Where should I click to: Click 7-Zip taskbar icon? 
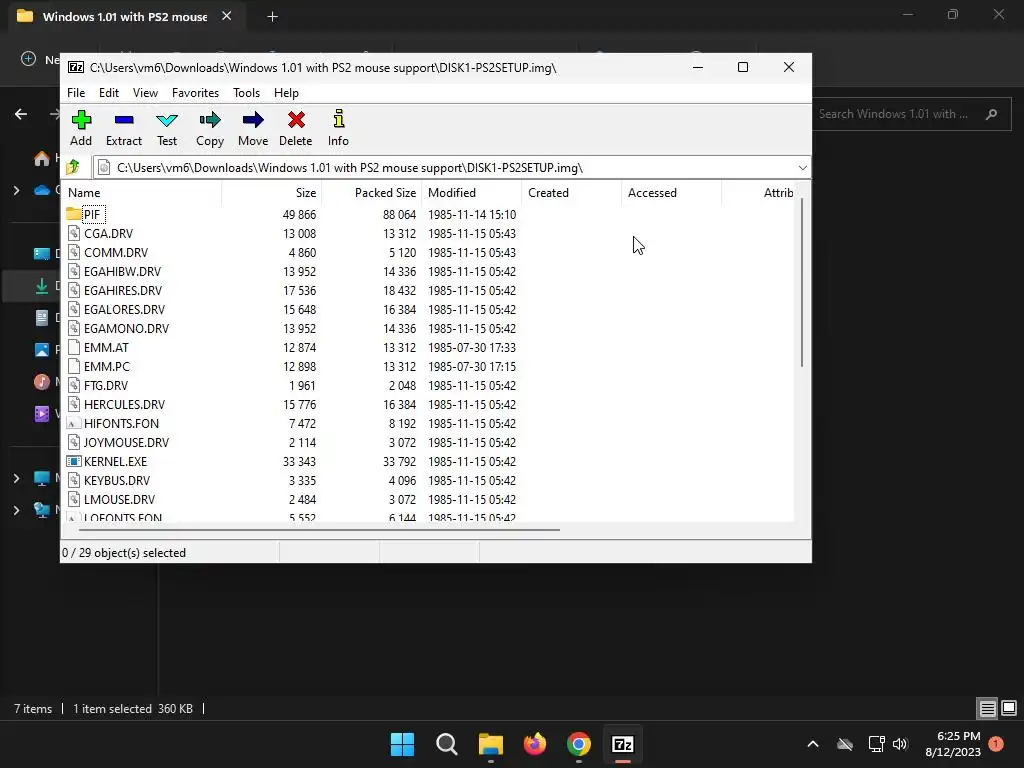click(x=622, y=744)
